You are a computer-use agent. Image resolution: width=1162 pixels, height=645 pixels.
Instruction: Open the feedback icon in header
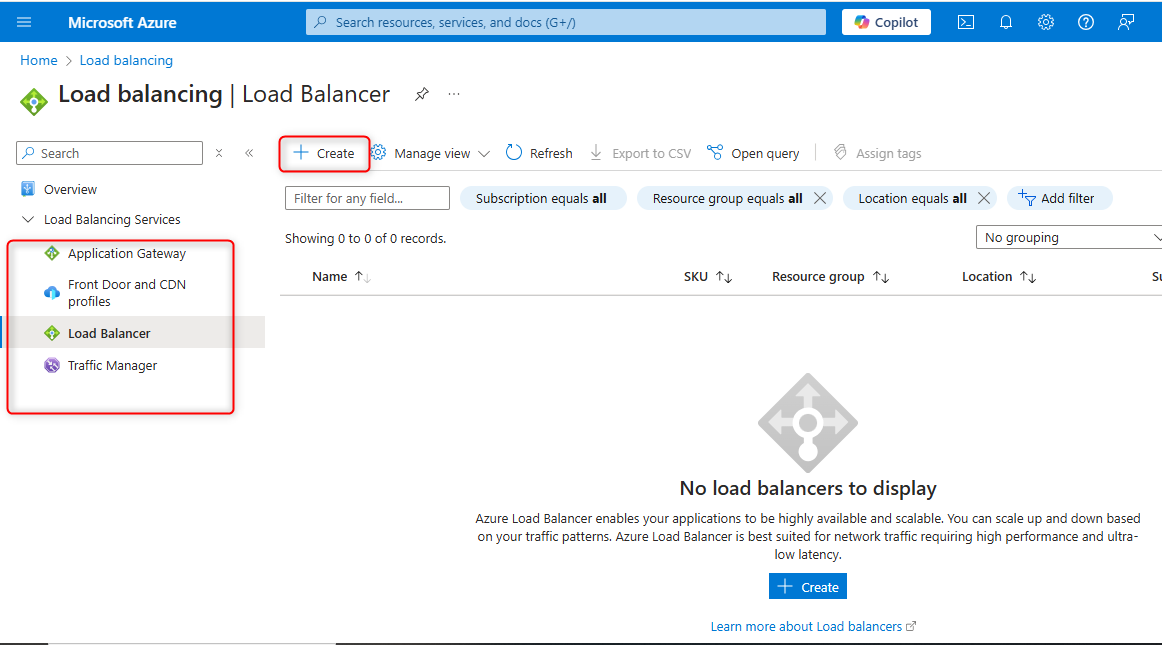[1126, 22]
